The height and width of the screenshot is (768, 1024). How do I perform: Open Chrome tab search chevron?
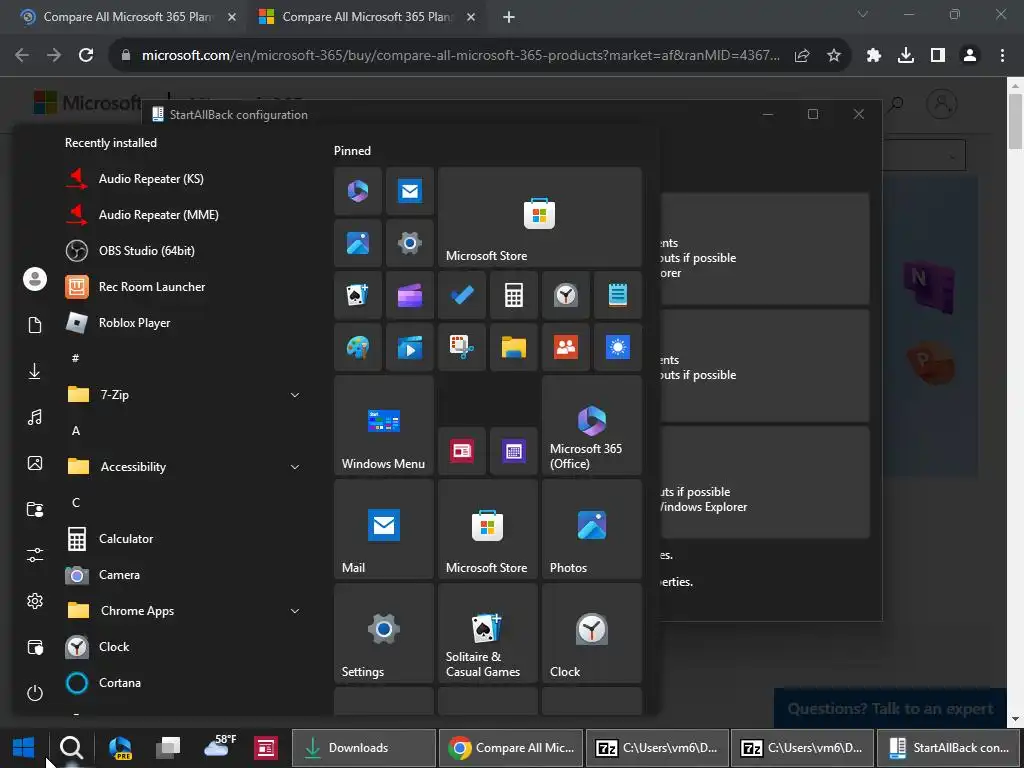click(x=863, y=14)
